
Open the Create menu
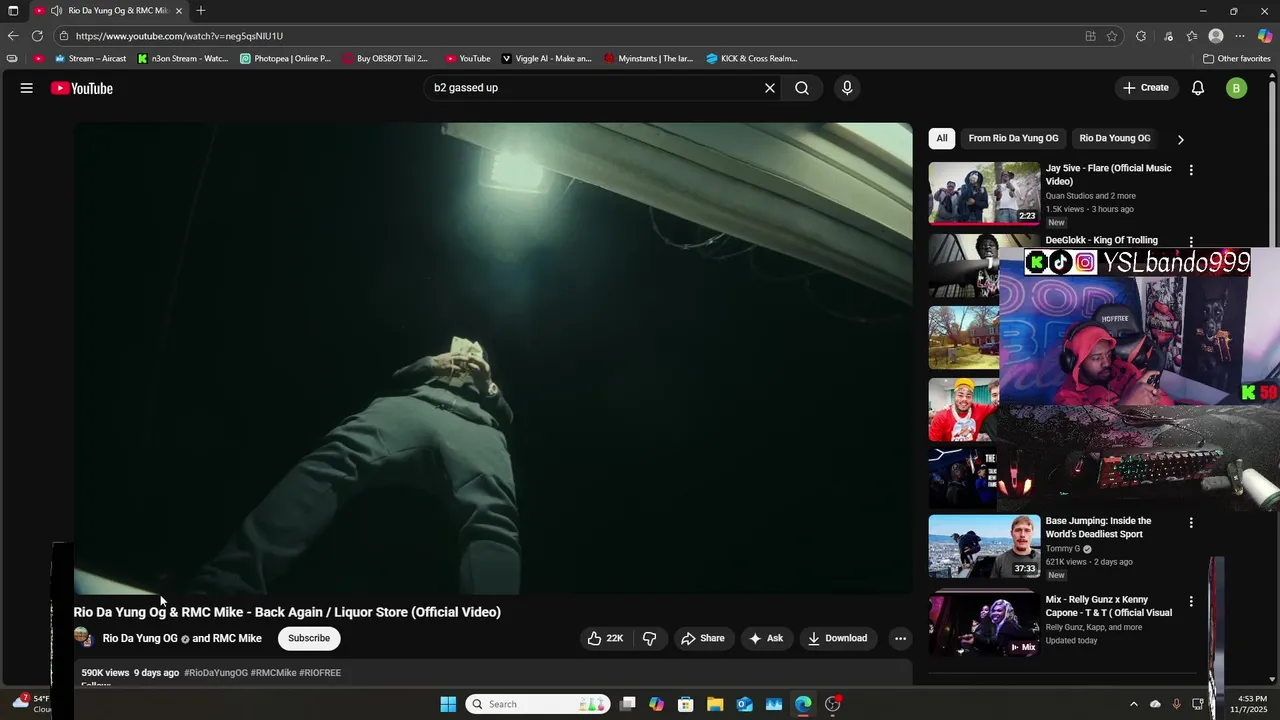tap(1146, 88)
